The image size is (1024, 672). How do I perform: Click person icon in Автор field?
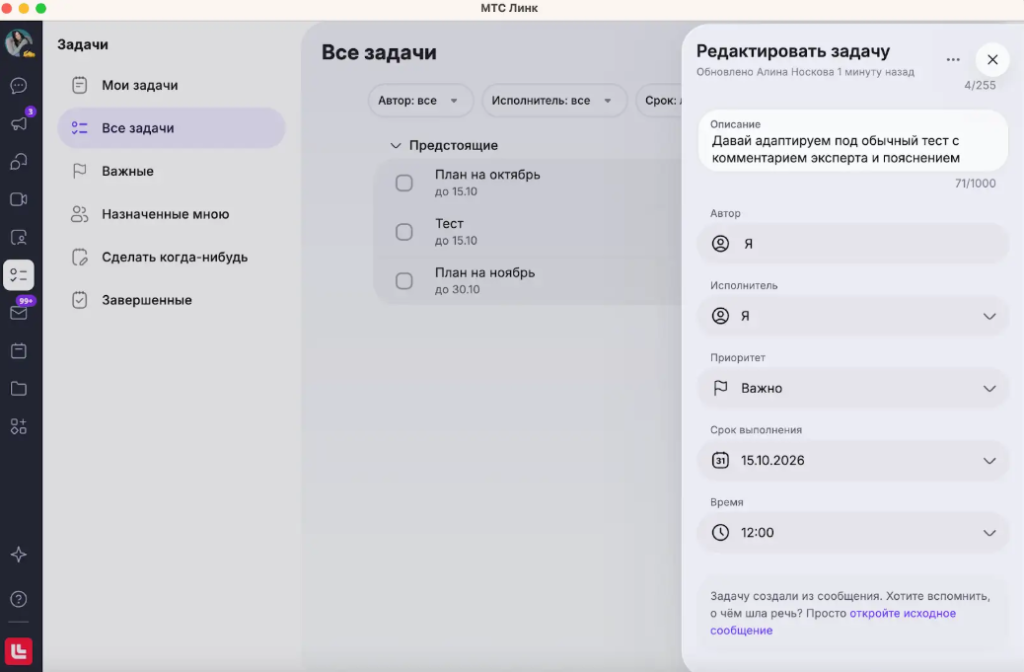pyautogui.click(x=720, y=244)
